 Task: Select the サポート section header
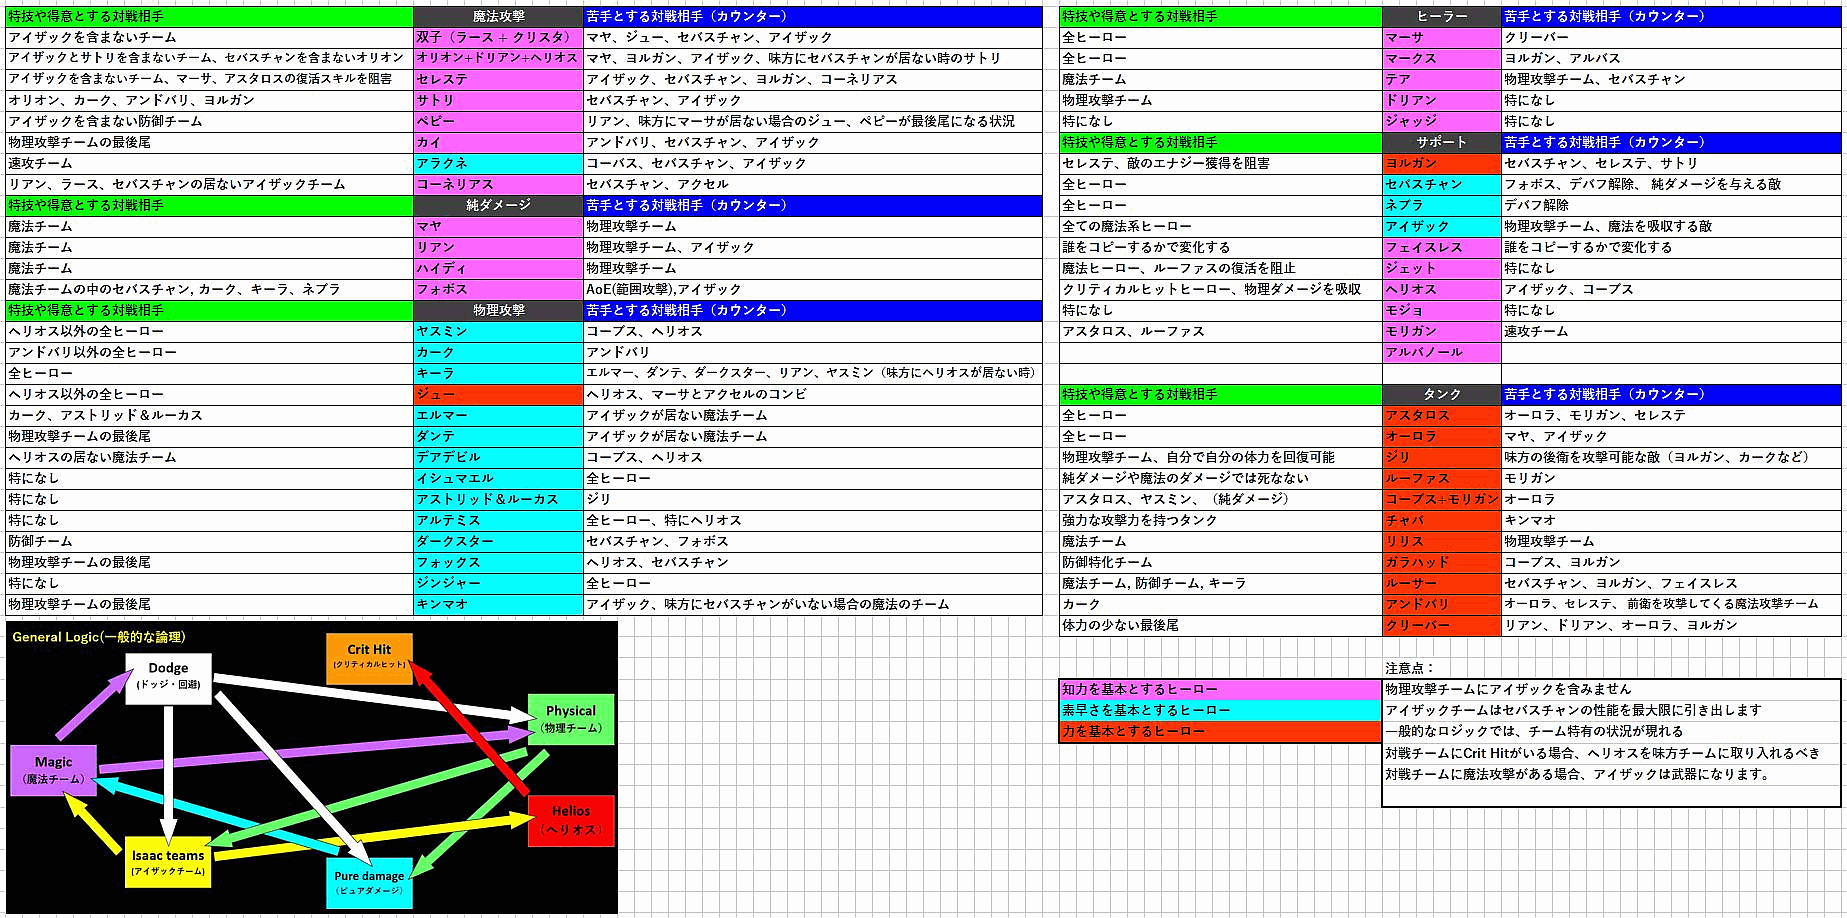click(1441, 142)
